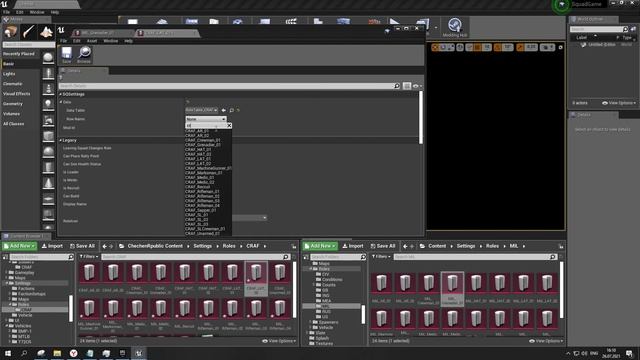
Task: Open the Rotation dropdown in Legacy section
Action: point(249,218)
